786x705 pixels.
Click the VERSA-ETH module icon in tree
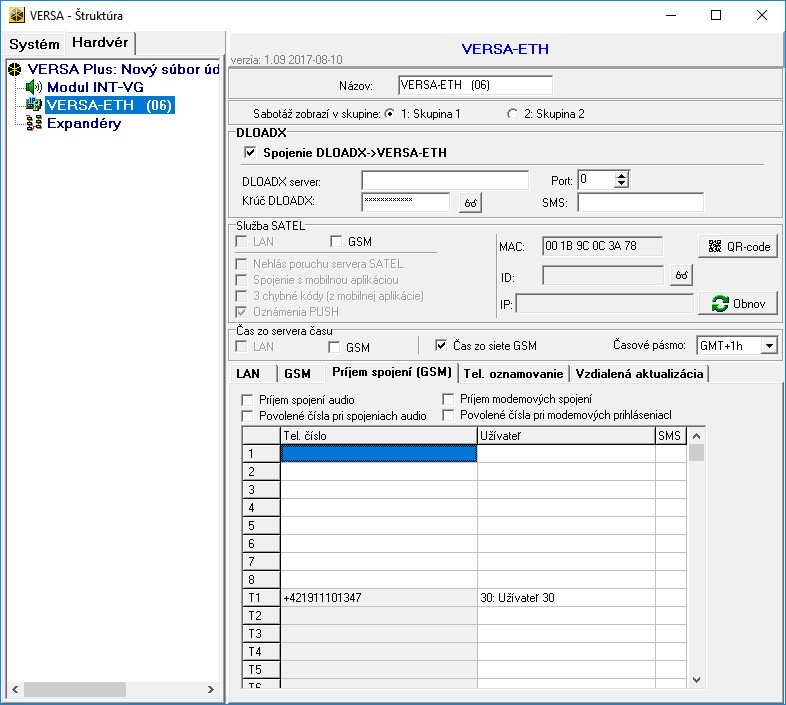(33, 106)
